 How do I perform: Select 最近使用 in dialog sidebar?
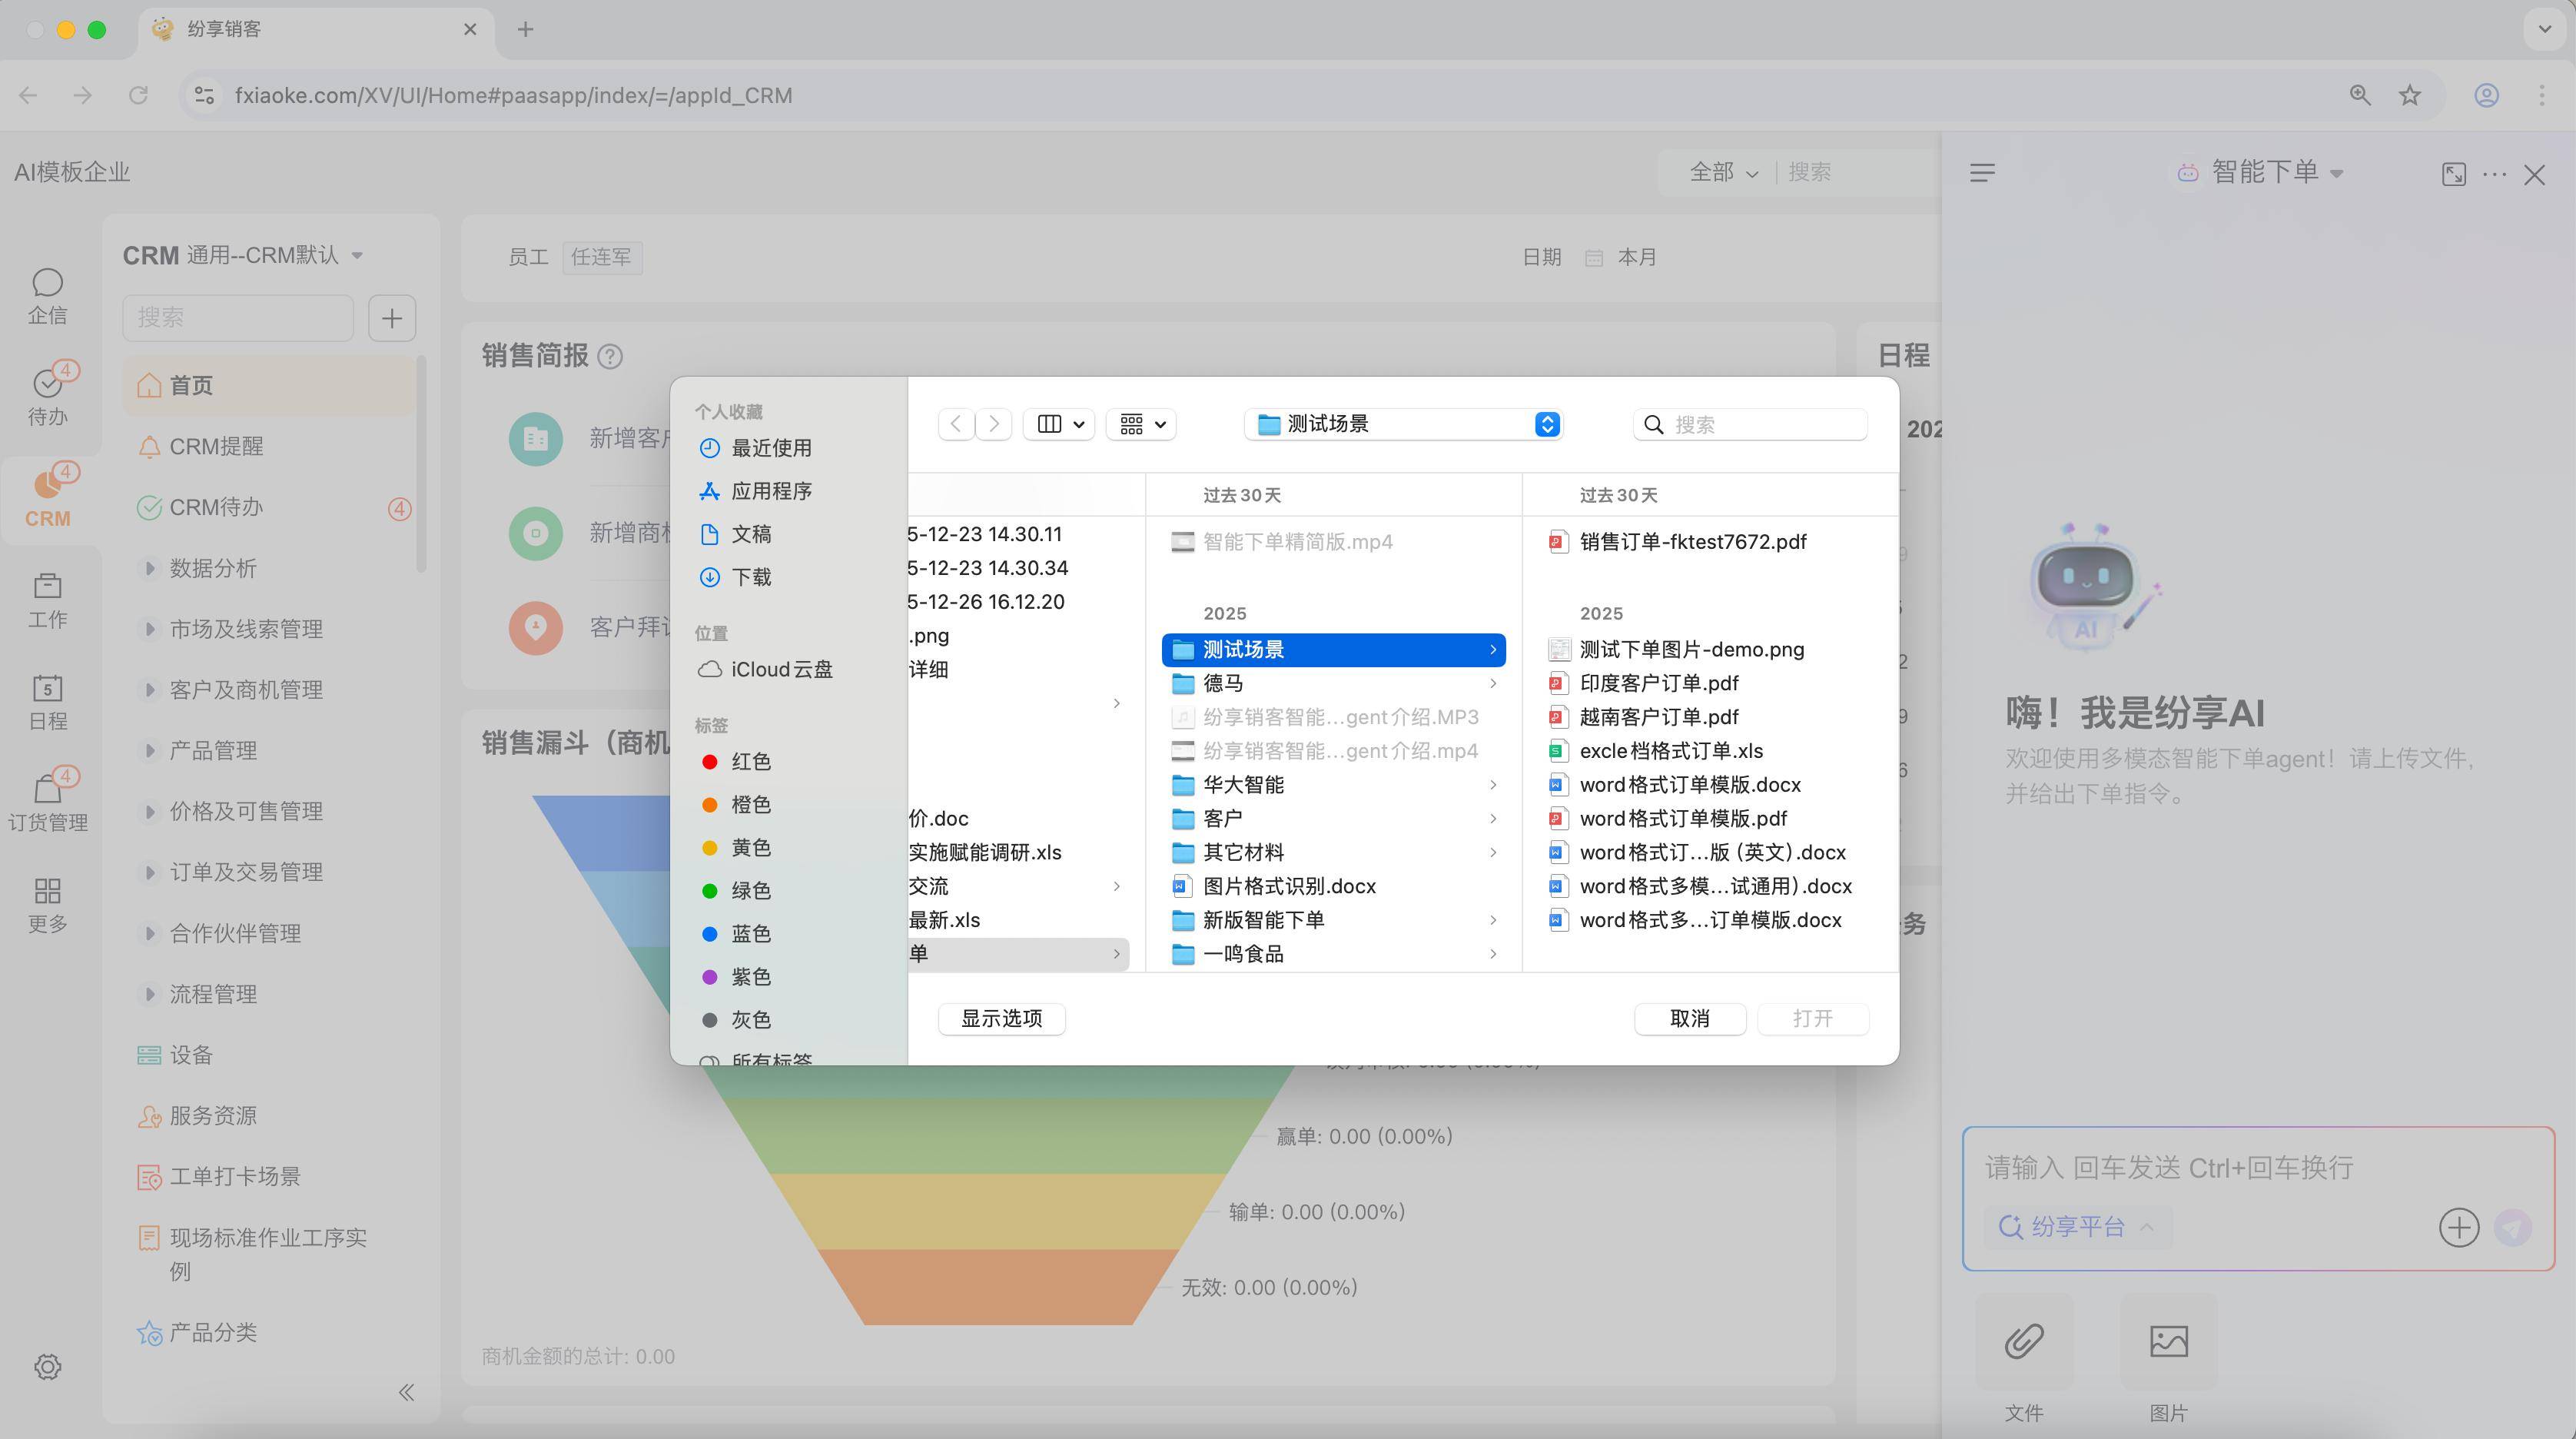click(x=770, y=448)
